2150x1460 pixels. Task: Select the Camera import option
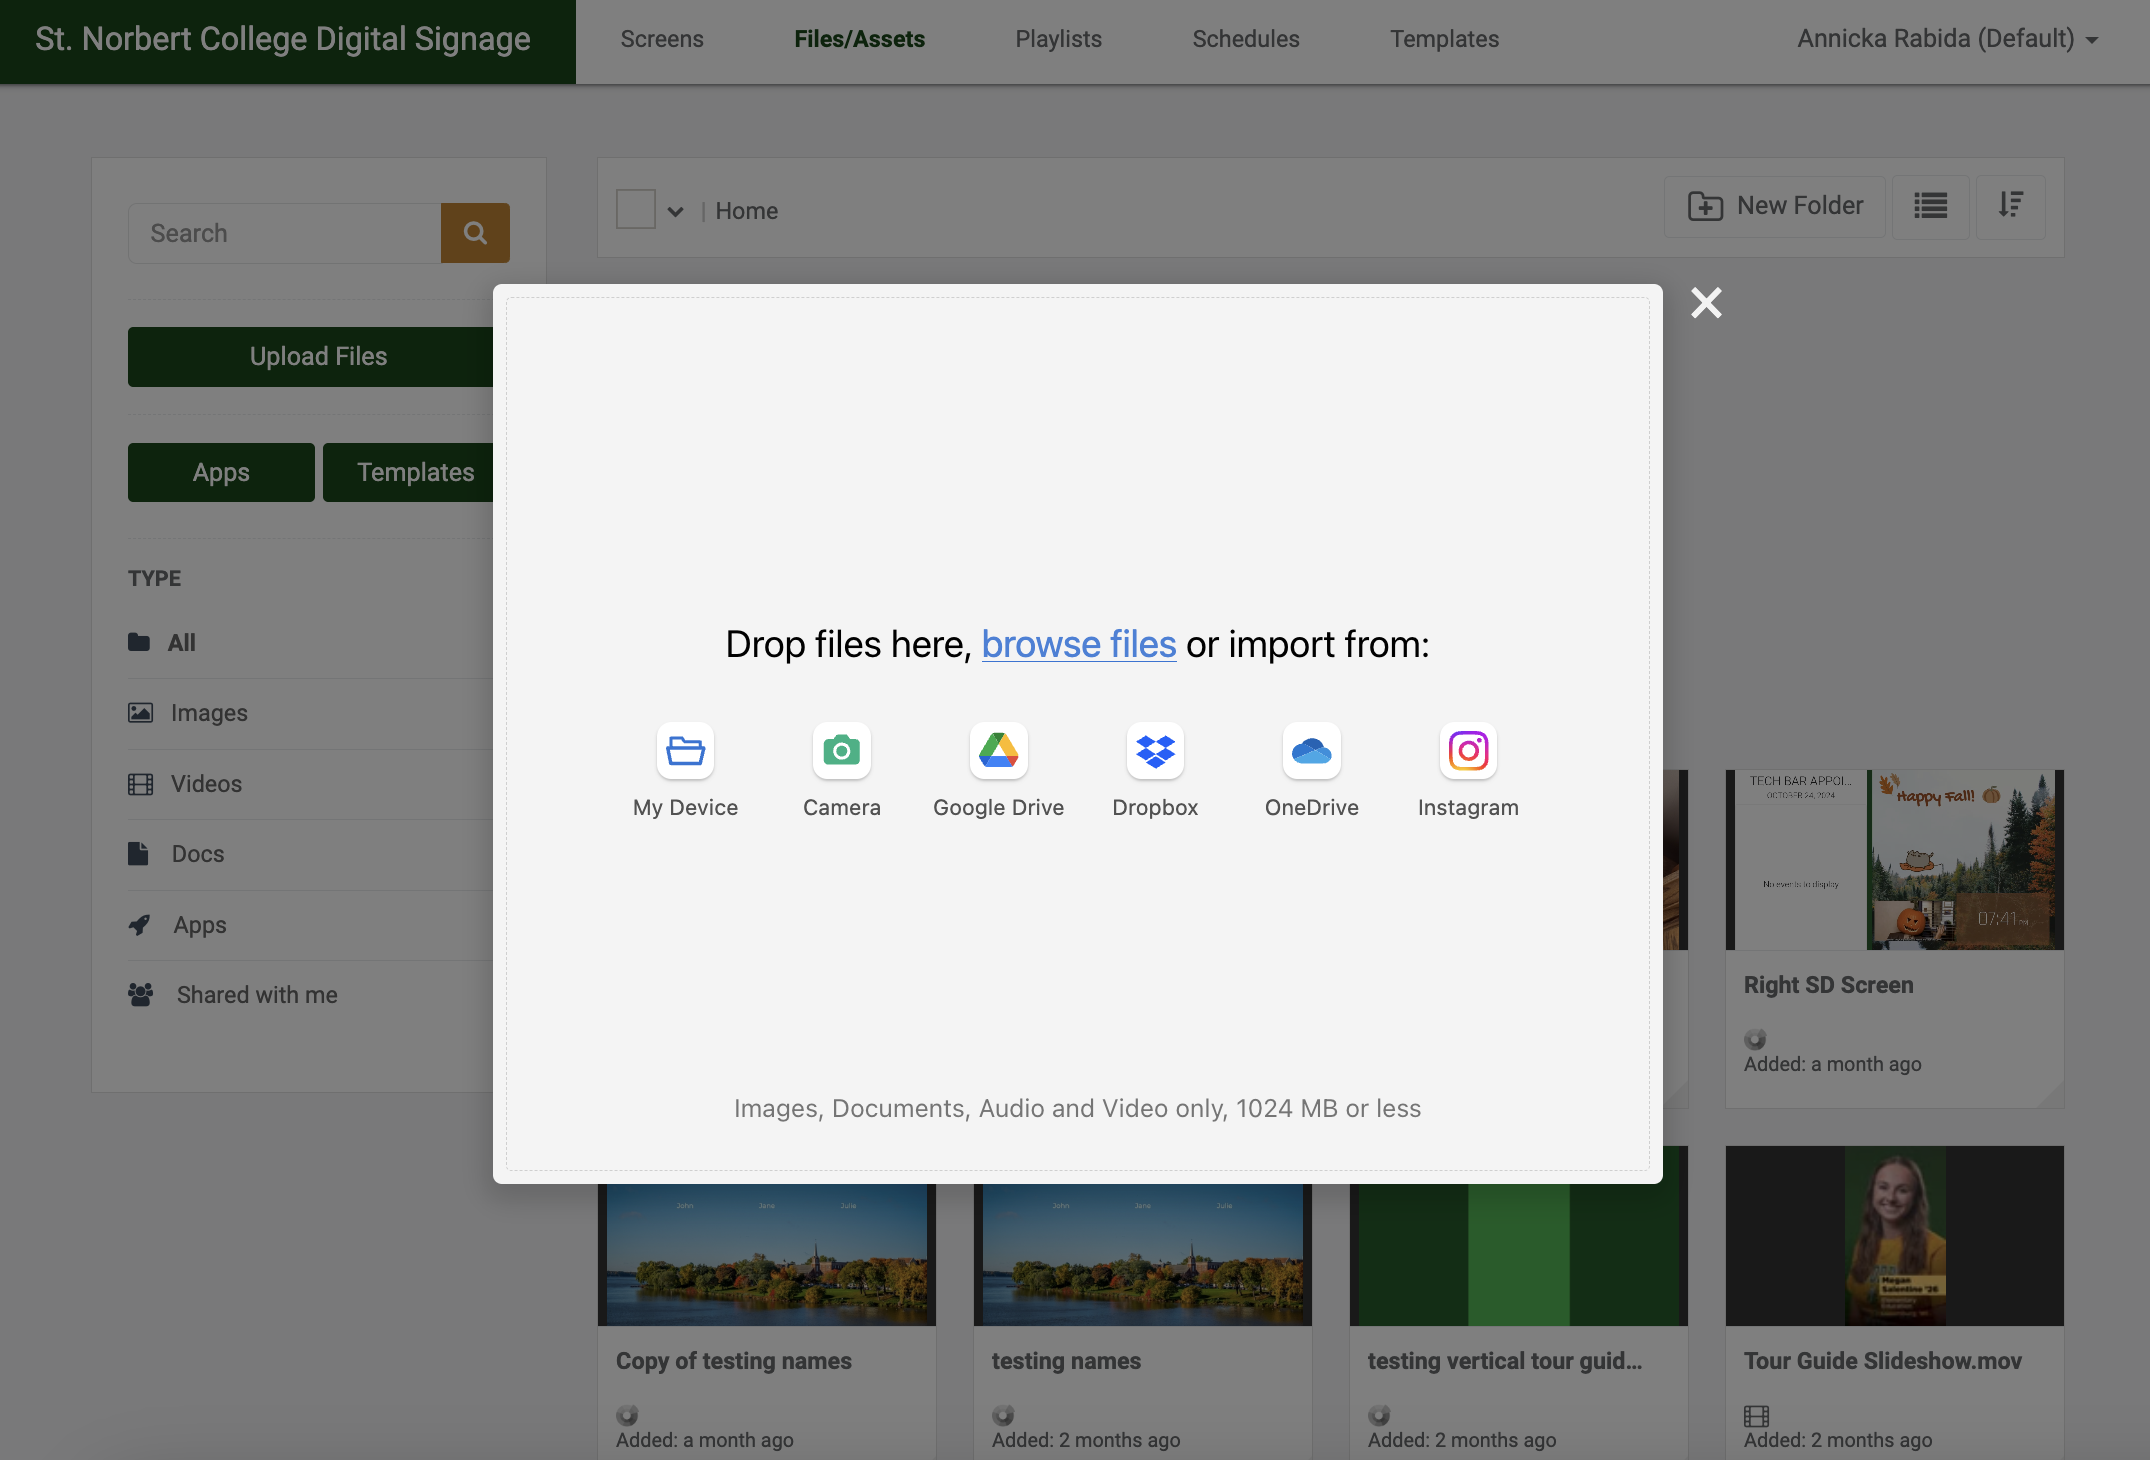tap(842, 770)
